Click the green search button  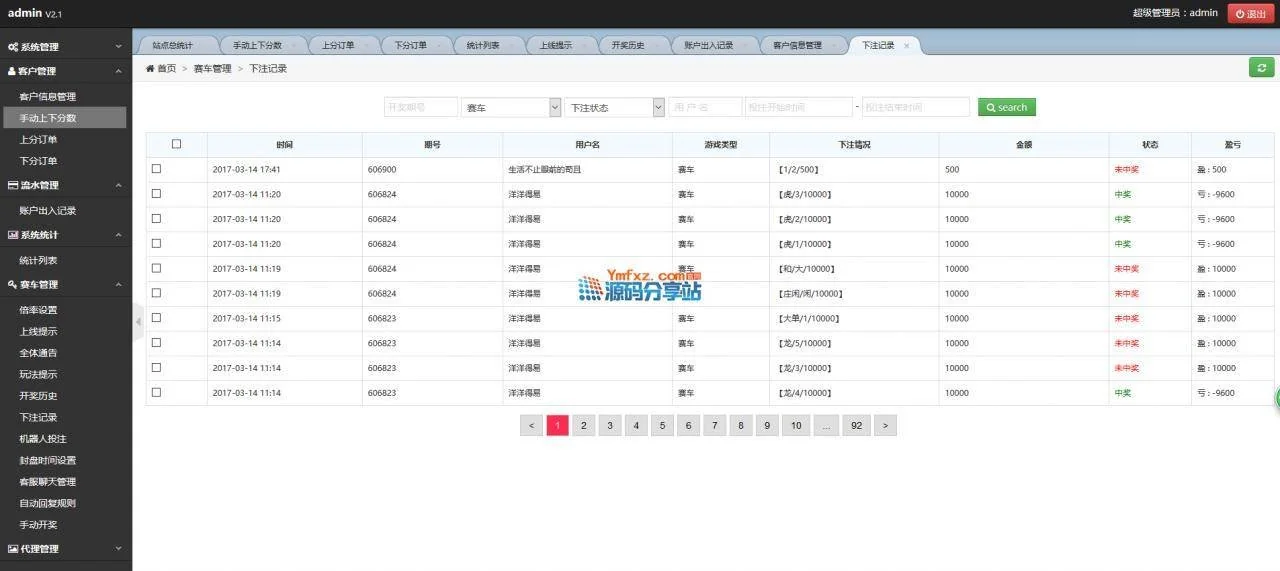[1006, 107]
